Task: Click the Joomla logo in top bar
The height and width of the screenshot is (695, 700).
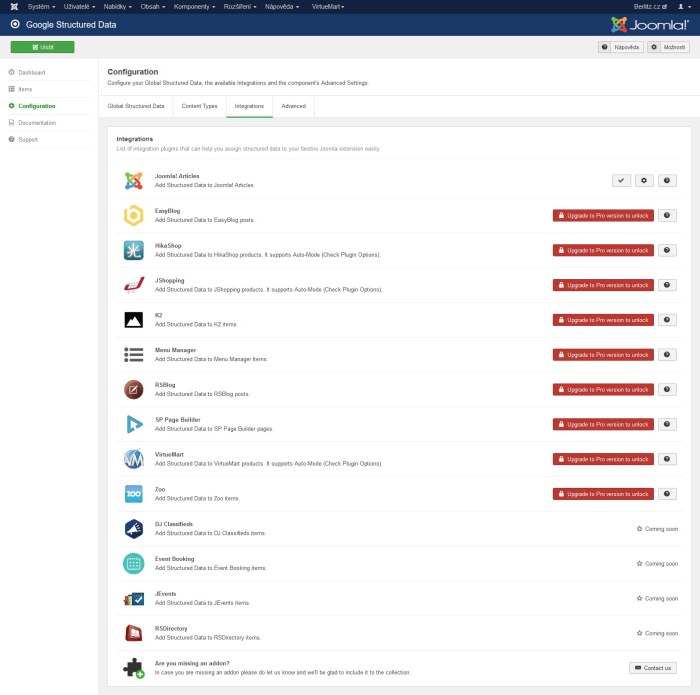Action: click(13, 6)
